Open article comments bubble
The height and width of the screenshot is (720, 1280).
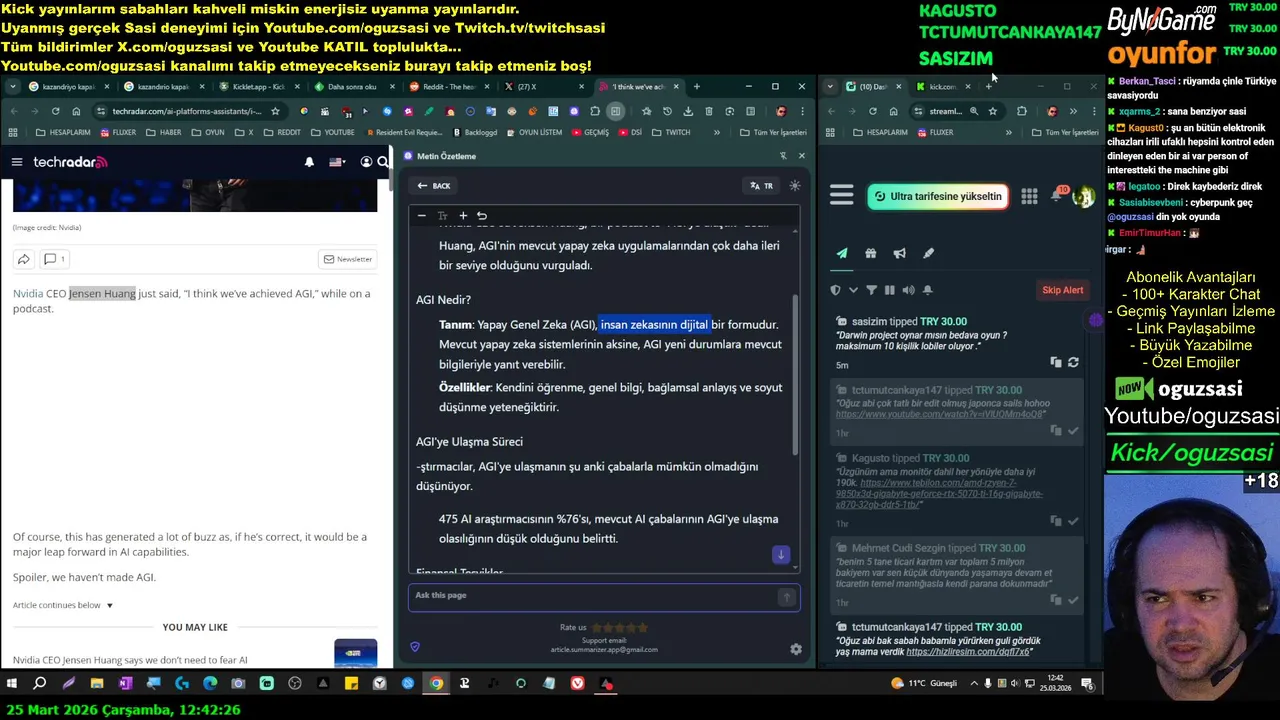53,259
